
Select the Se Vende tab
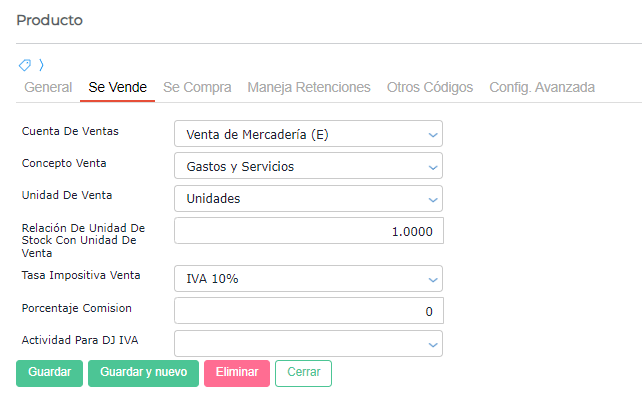[x=117, y=87]
